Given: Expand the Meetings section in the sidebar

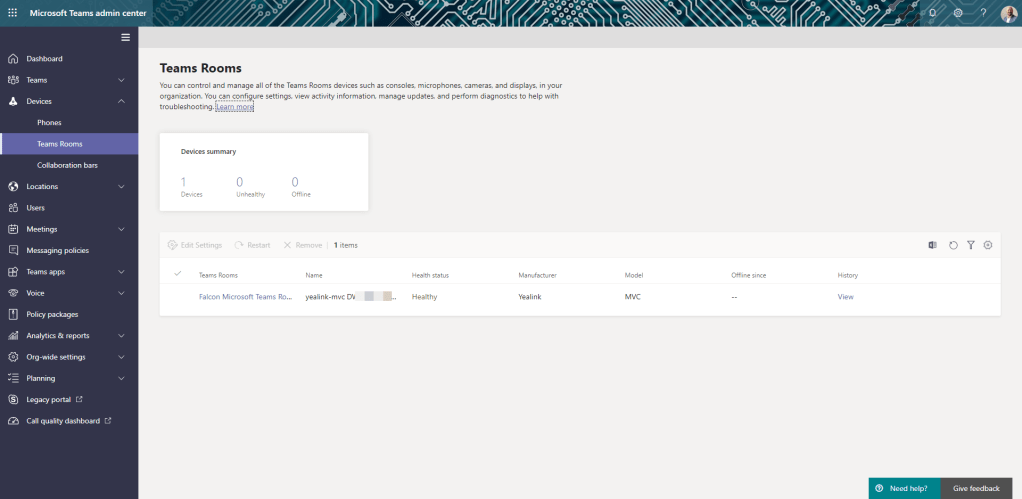Looking at the screenshot, I should (x=121, y=229).
